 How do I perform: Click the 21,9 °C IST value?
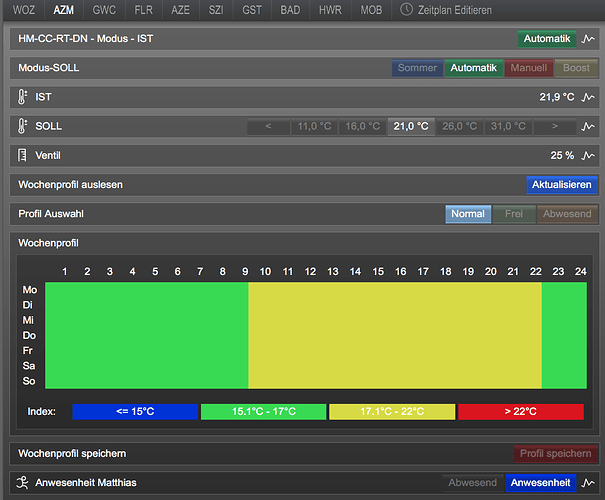coord(557,97)
